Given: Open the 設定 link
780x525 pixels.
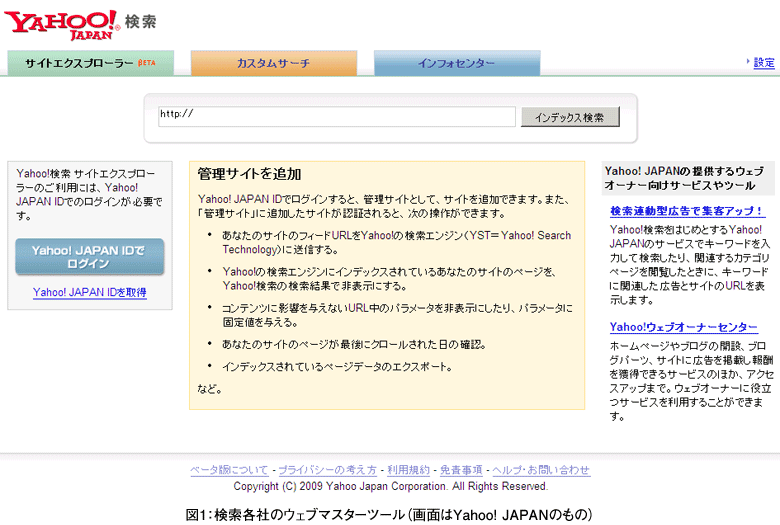Looking at the screenshot, I should click(x=764, y=63).
